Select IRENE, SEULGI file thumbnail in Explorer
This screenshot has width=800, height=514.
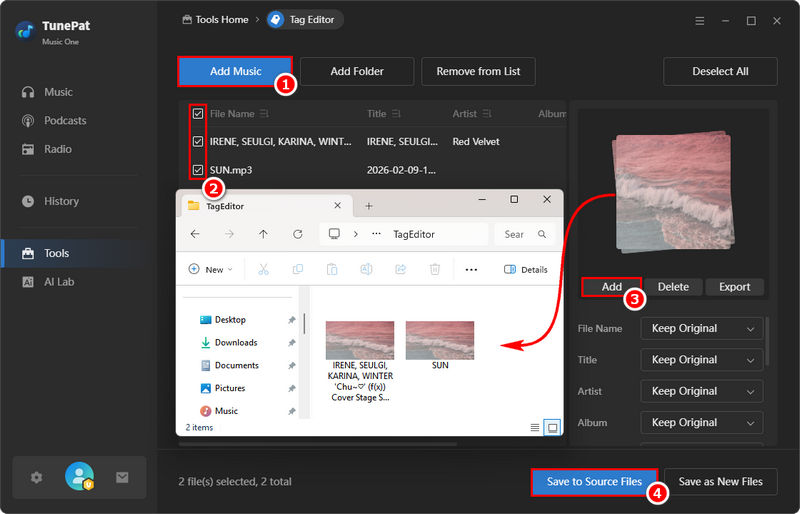360,340
